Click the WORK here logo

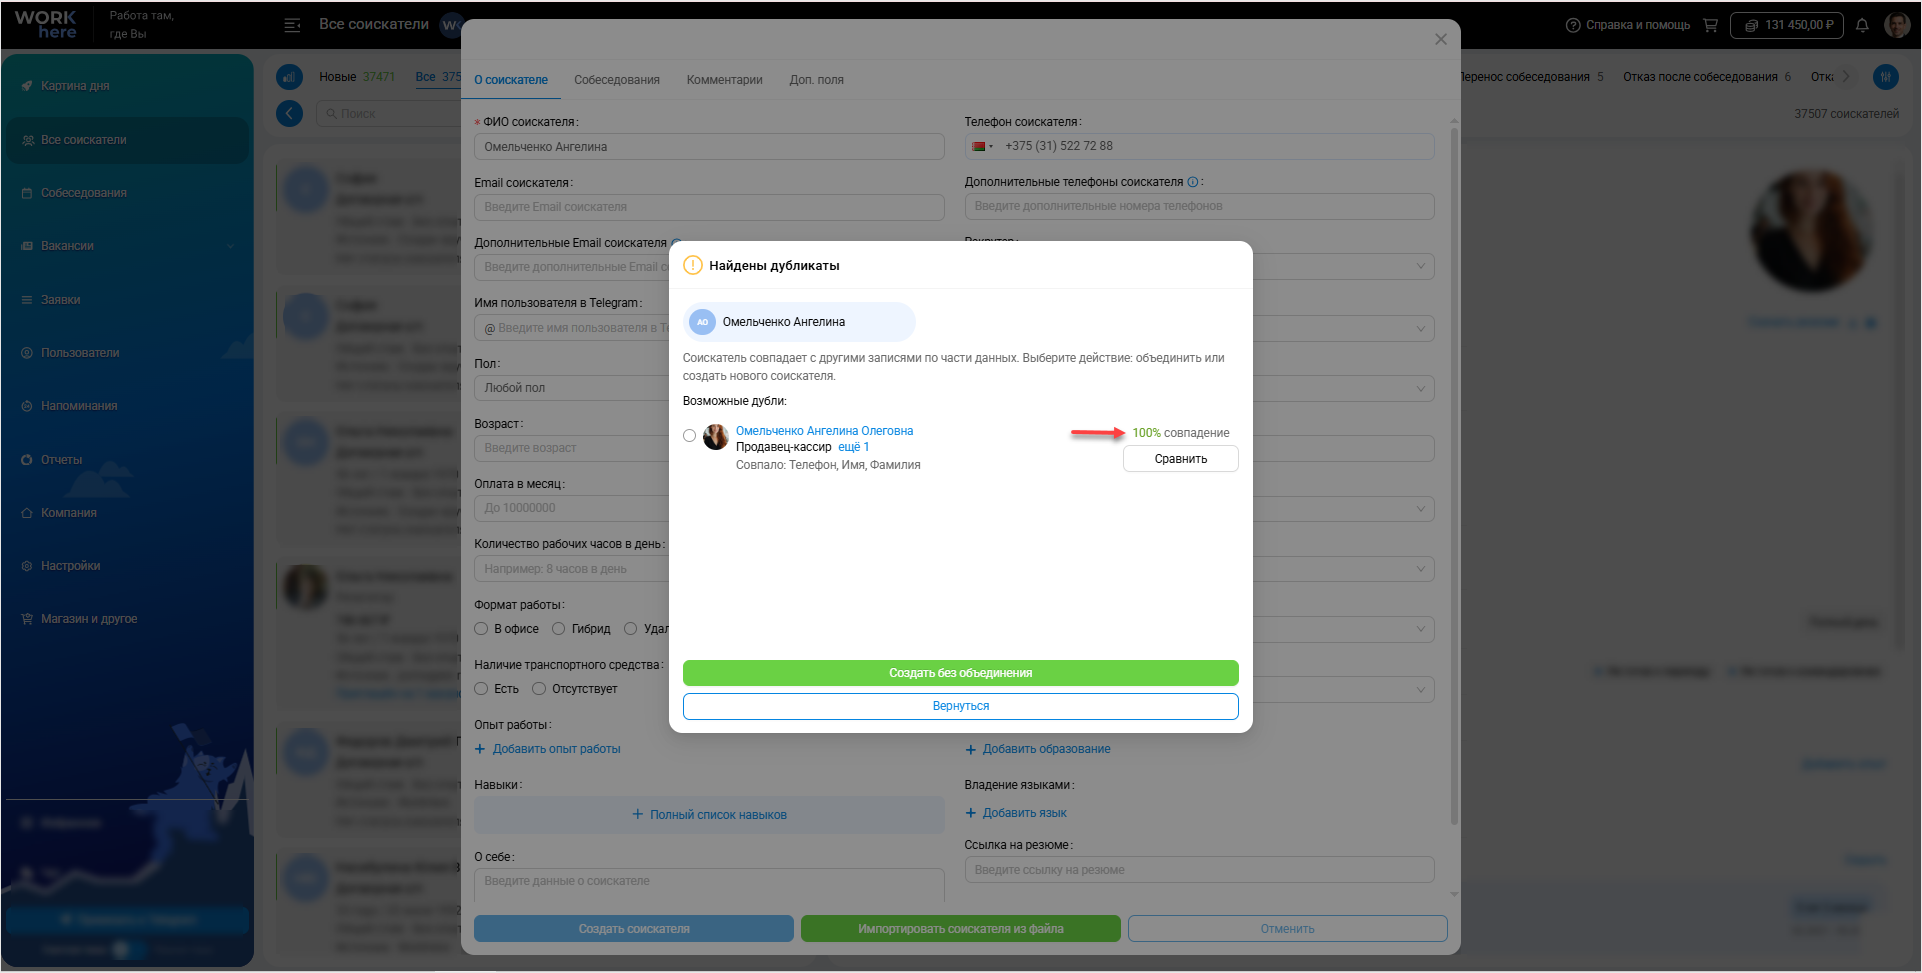(46, 25)
